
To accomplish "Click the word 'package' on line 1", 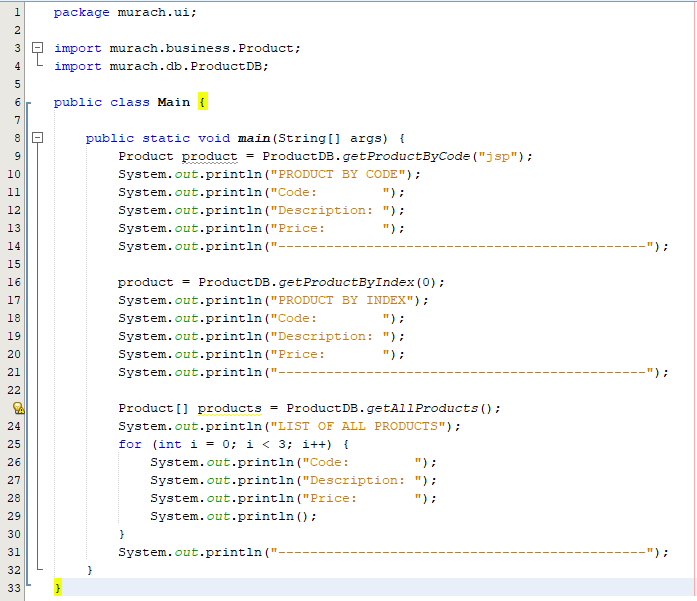I will (81, 12).
